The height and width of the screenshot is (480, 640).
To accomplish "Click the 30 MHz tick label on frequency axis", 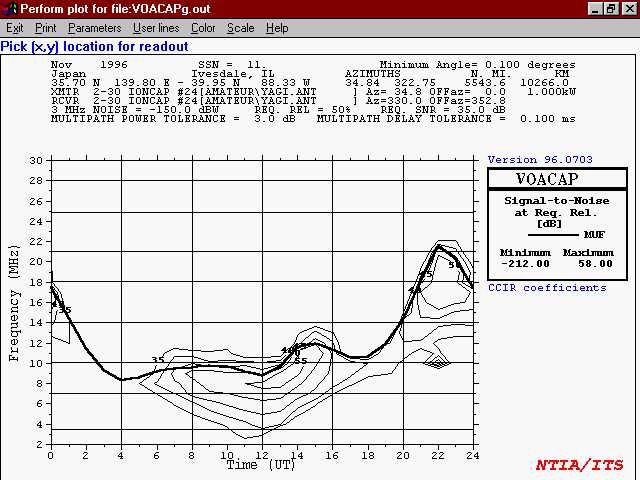I will 36,160.
